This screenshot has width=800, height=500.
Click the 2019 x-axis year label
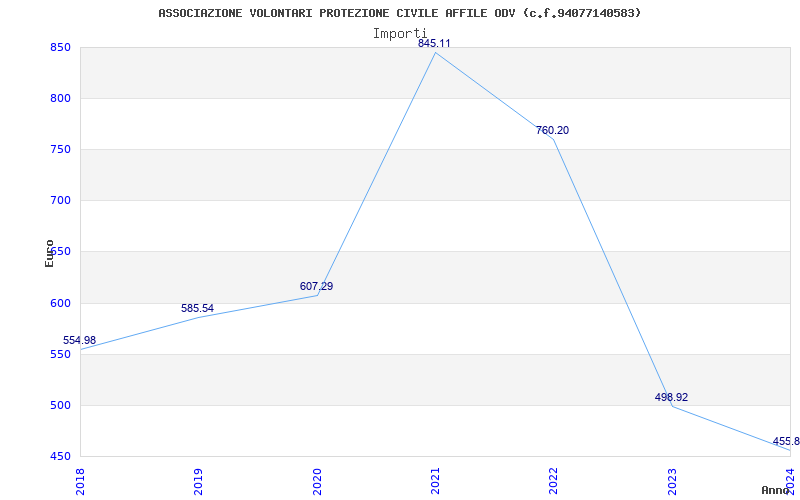[199, 482]
